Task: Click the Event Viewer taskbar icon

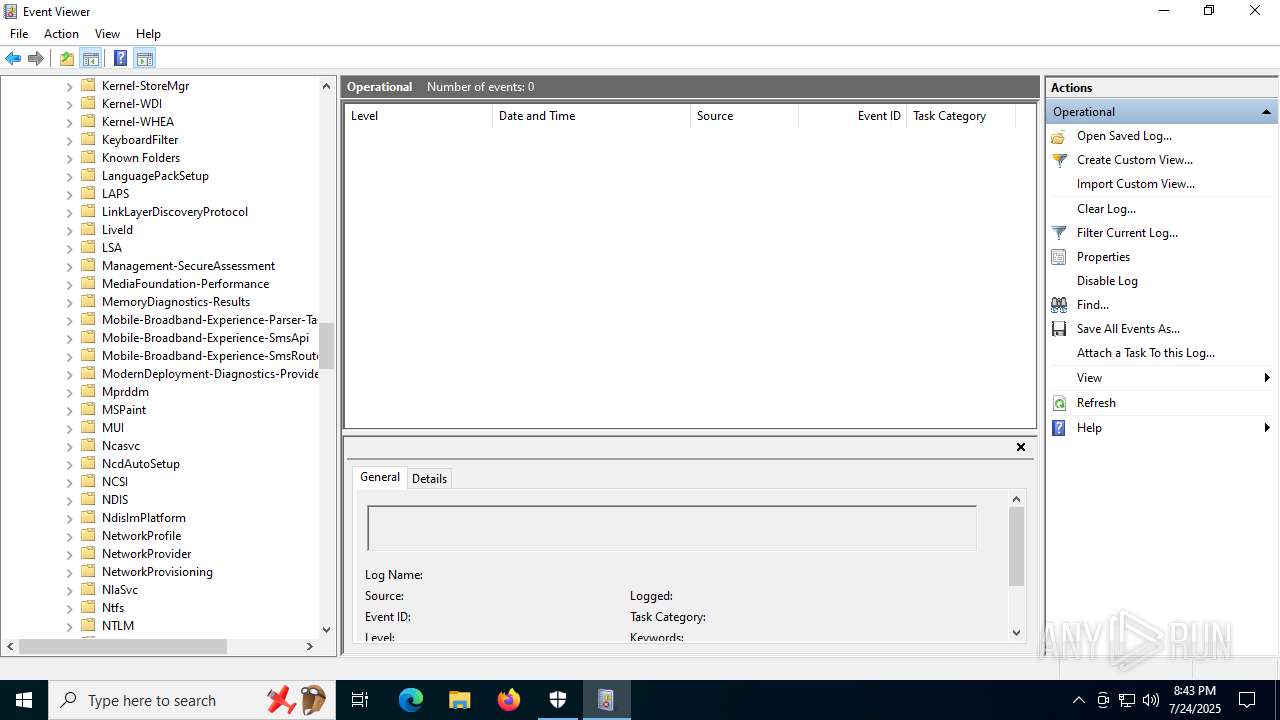Action: [x=606, y=700]
